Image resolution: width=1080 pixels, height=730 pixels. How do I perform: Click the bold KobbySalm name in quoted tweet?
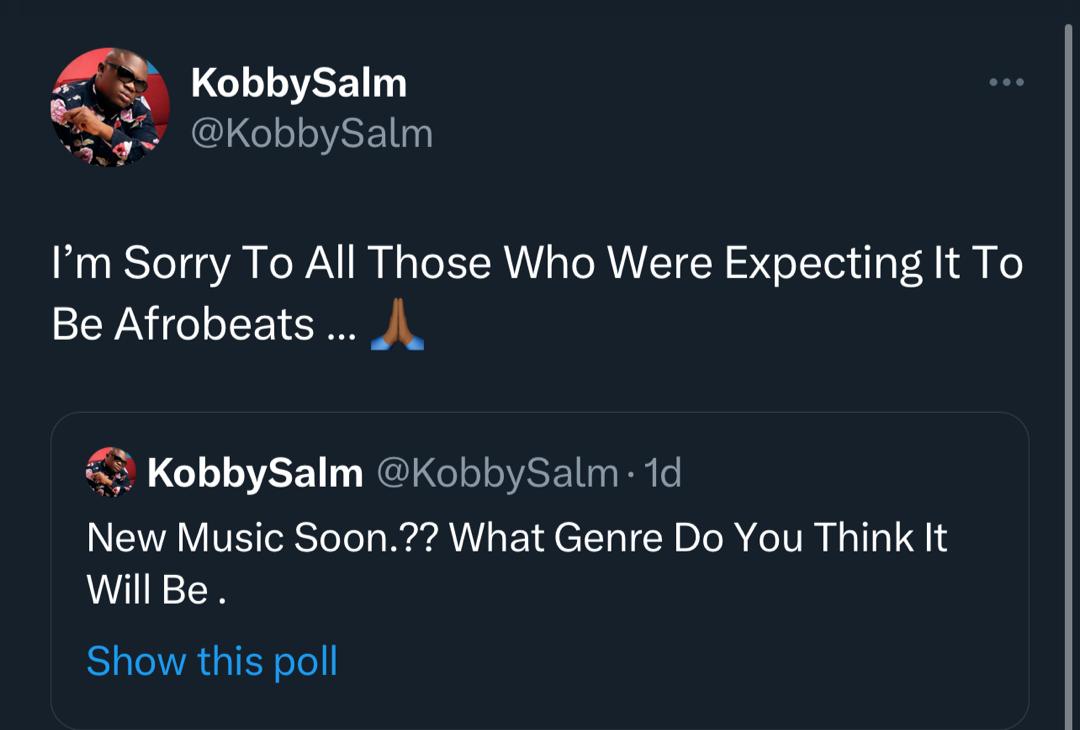(x=255, y=473)
